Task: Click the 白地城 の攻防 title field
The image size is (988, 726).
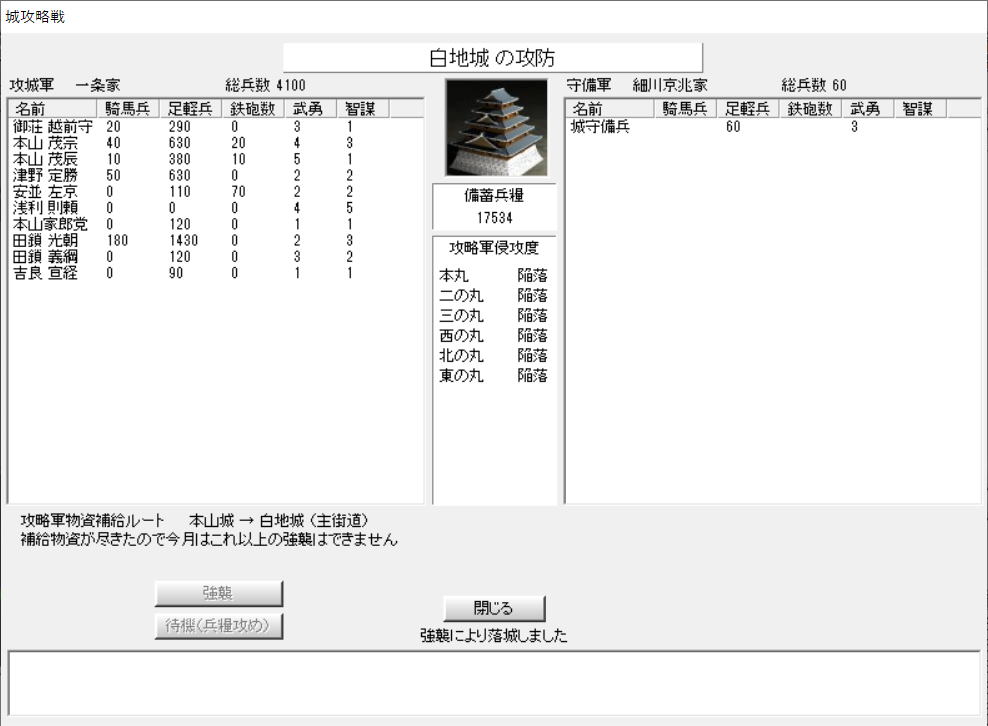Action: [493, 58]
